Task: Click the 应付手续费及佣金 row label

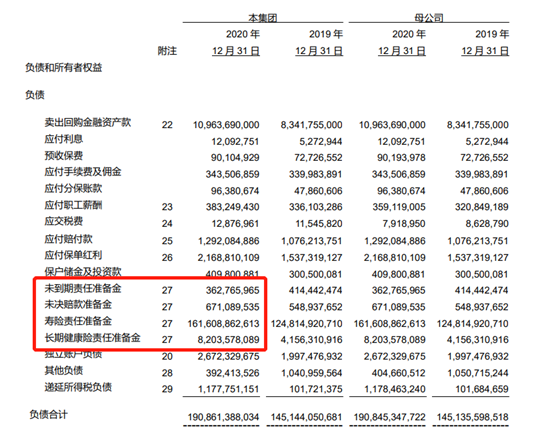Action: click(x=83, y=172)
